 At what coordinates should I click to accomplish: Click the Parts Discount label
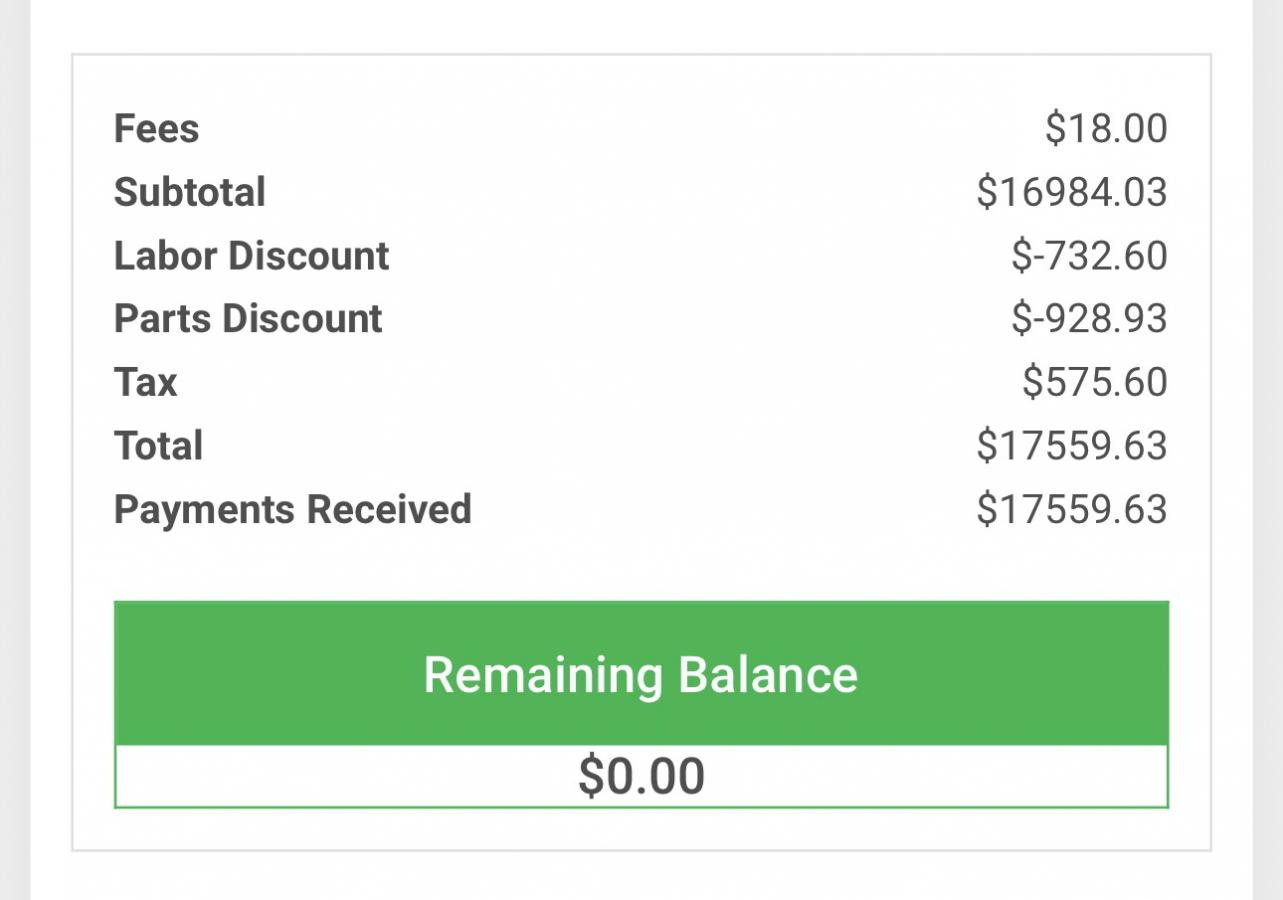tap(248, 319)
